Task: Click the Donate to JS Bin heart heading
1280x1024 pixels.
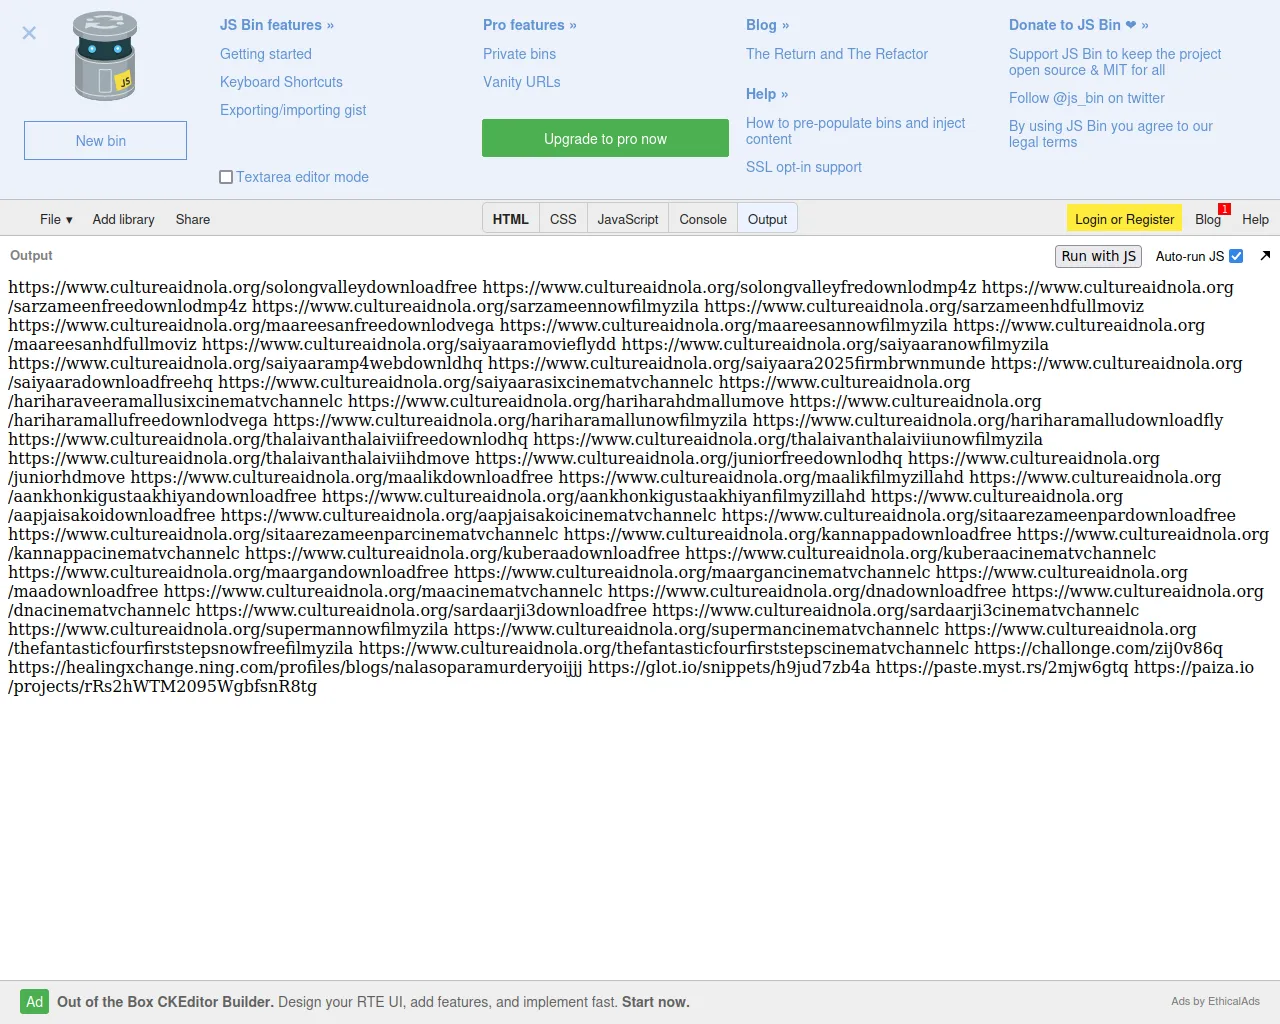Action: click(x=1078, y=25)
